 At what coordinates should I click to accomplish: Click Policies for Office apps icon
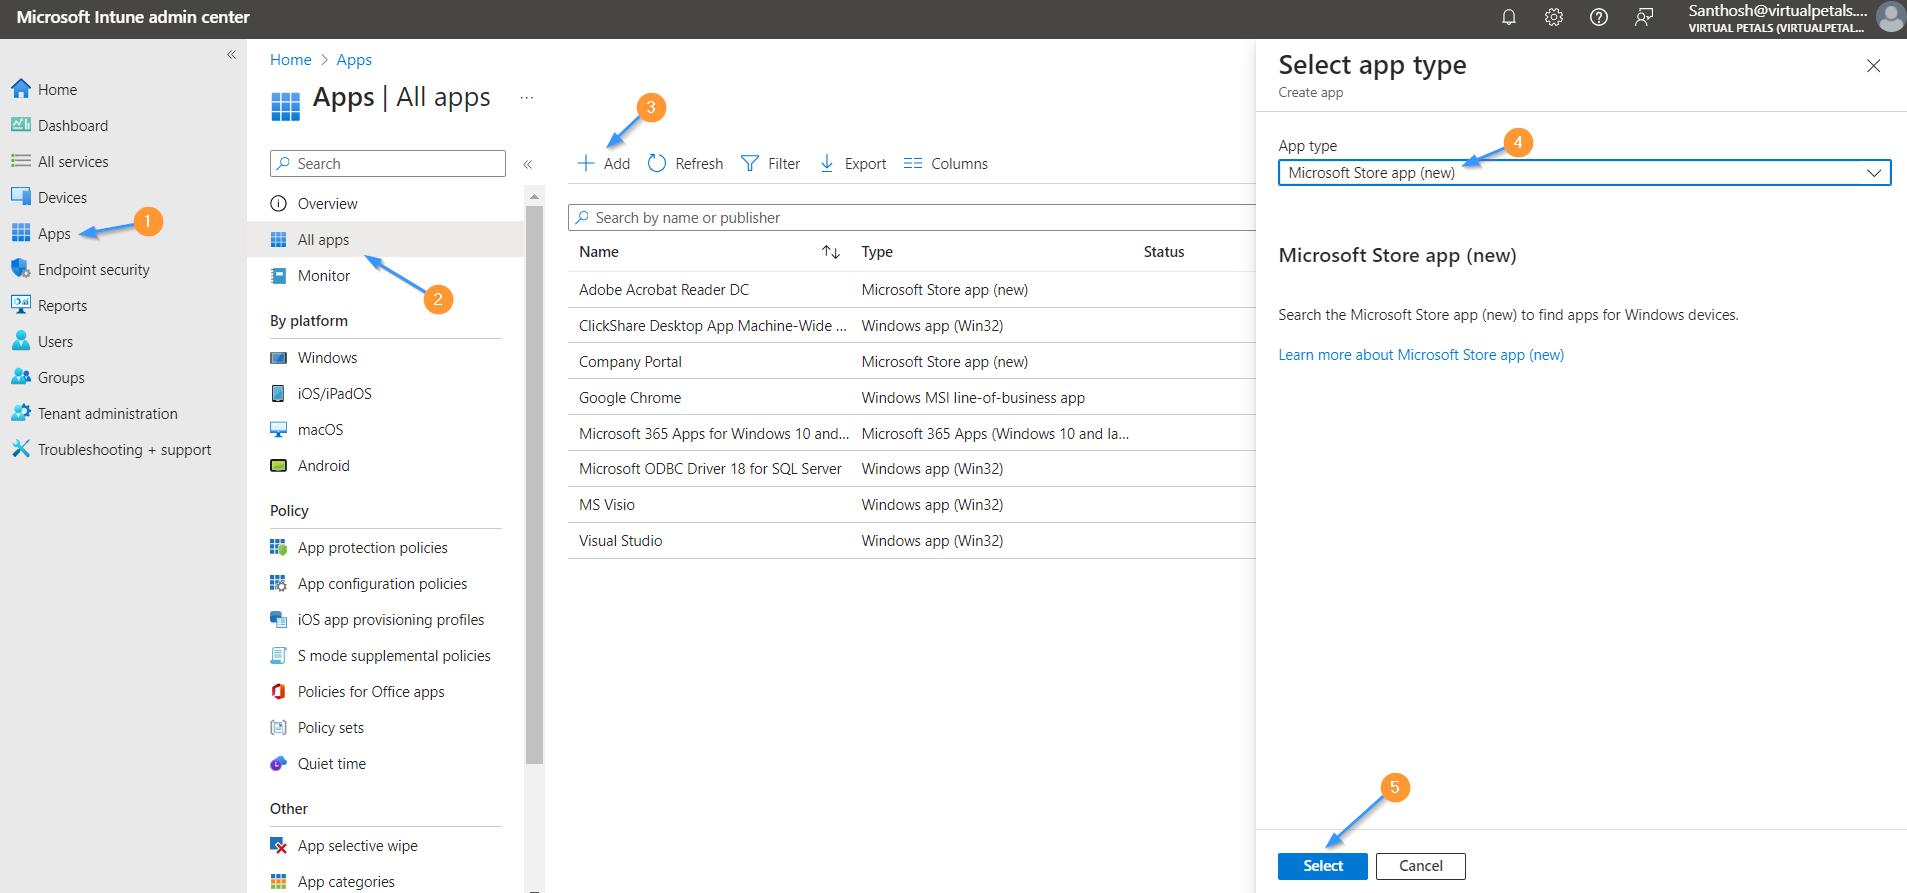pyautogui.click(x=279, y=692)
